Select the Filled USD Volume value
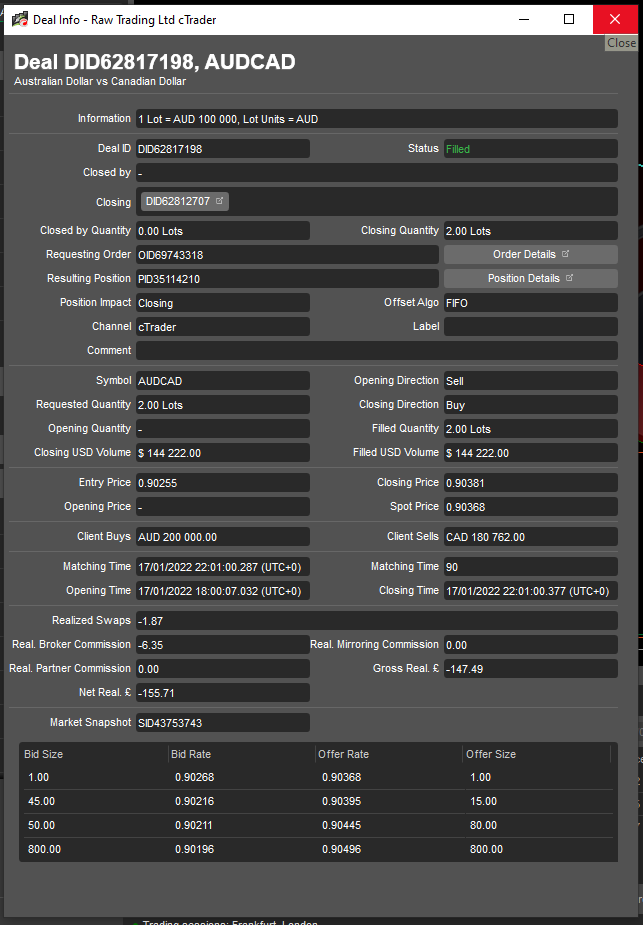The image size is (643, 925). pyautogui.click(x=530, y=452)
